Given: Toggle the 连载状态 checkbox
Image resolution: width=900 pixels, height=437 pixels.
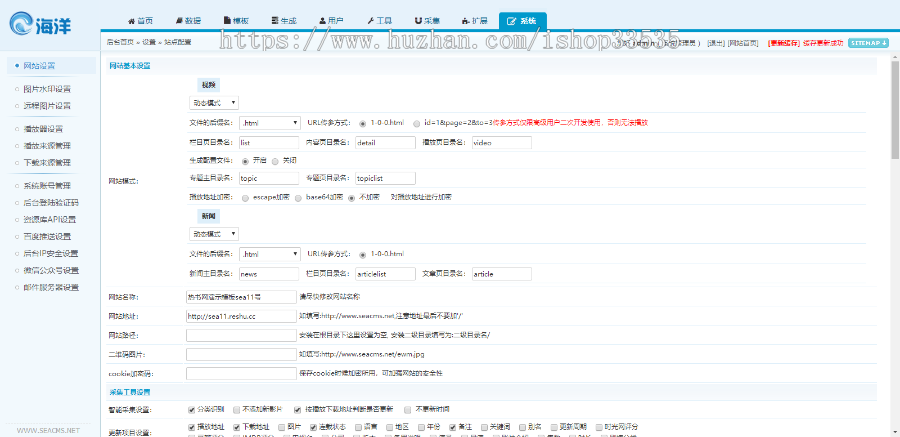Looking at the screenshot, I should click(x=313, y=427).
